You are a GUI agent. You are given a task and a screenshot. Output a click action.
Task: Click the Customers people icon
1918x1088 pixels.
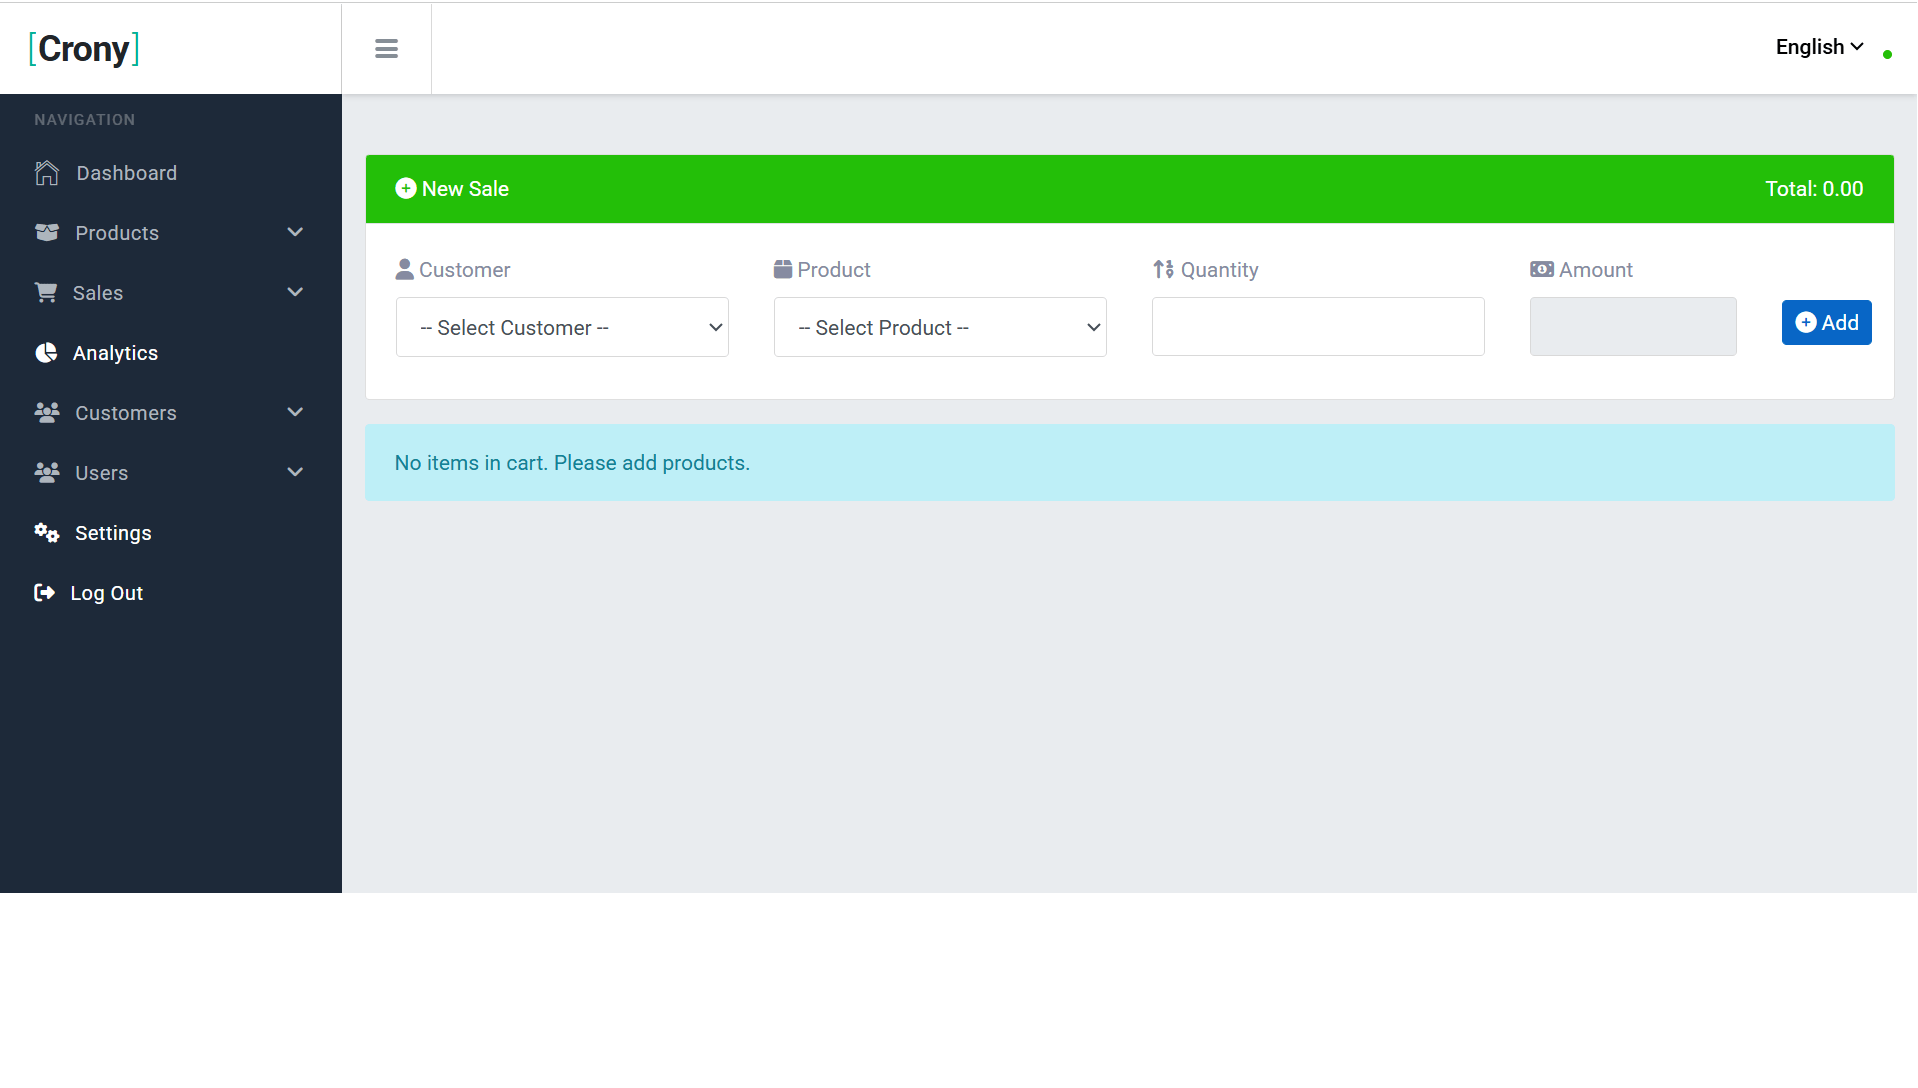[x=47, y=412]
